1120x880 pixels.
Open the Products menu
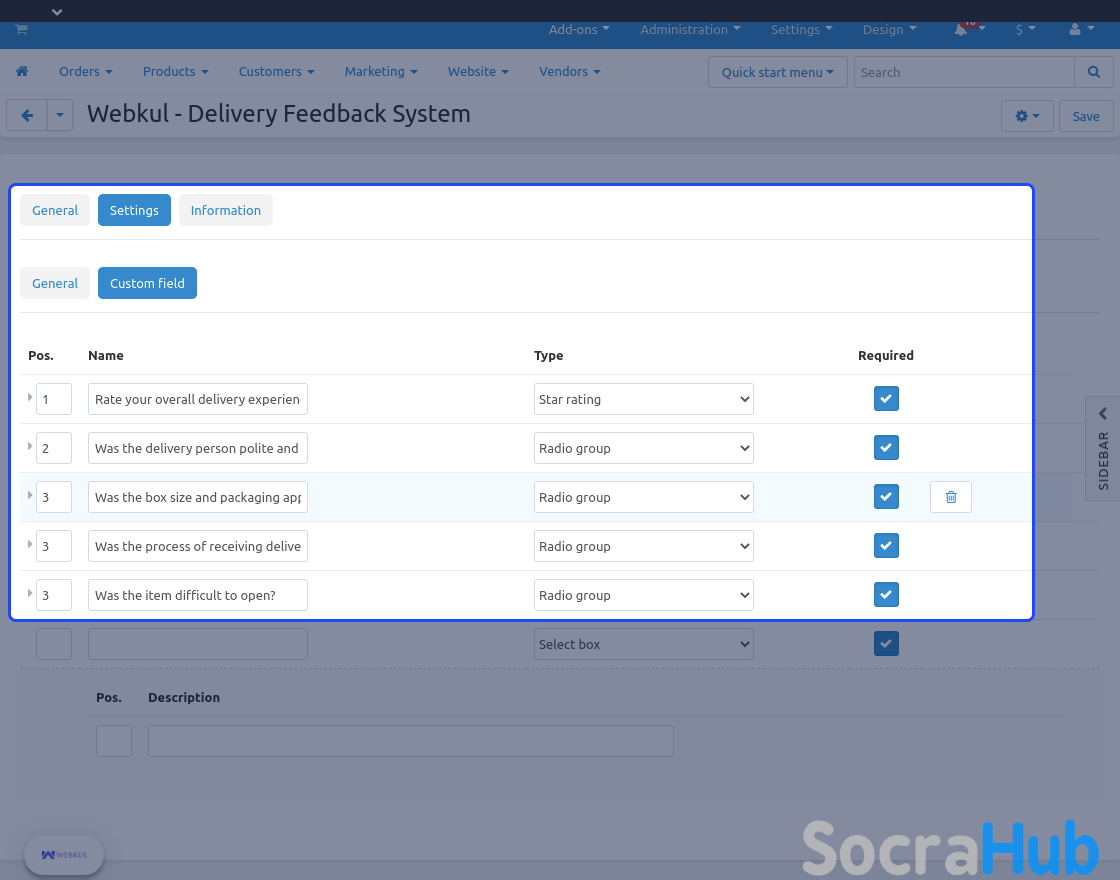(x=176, y=71)
